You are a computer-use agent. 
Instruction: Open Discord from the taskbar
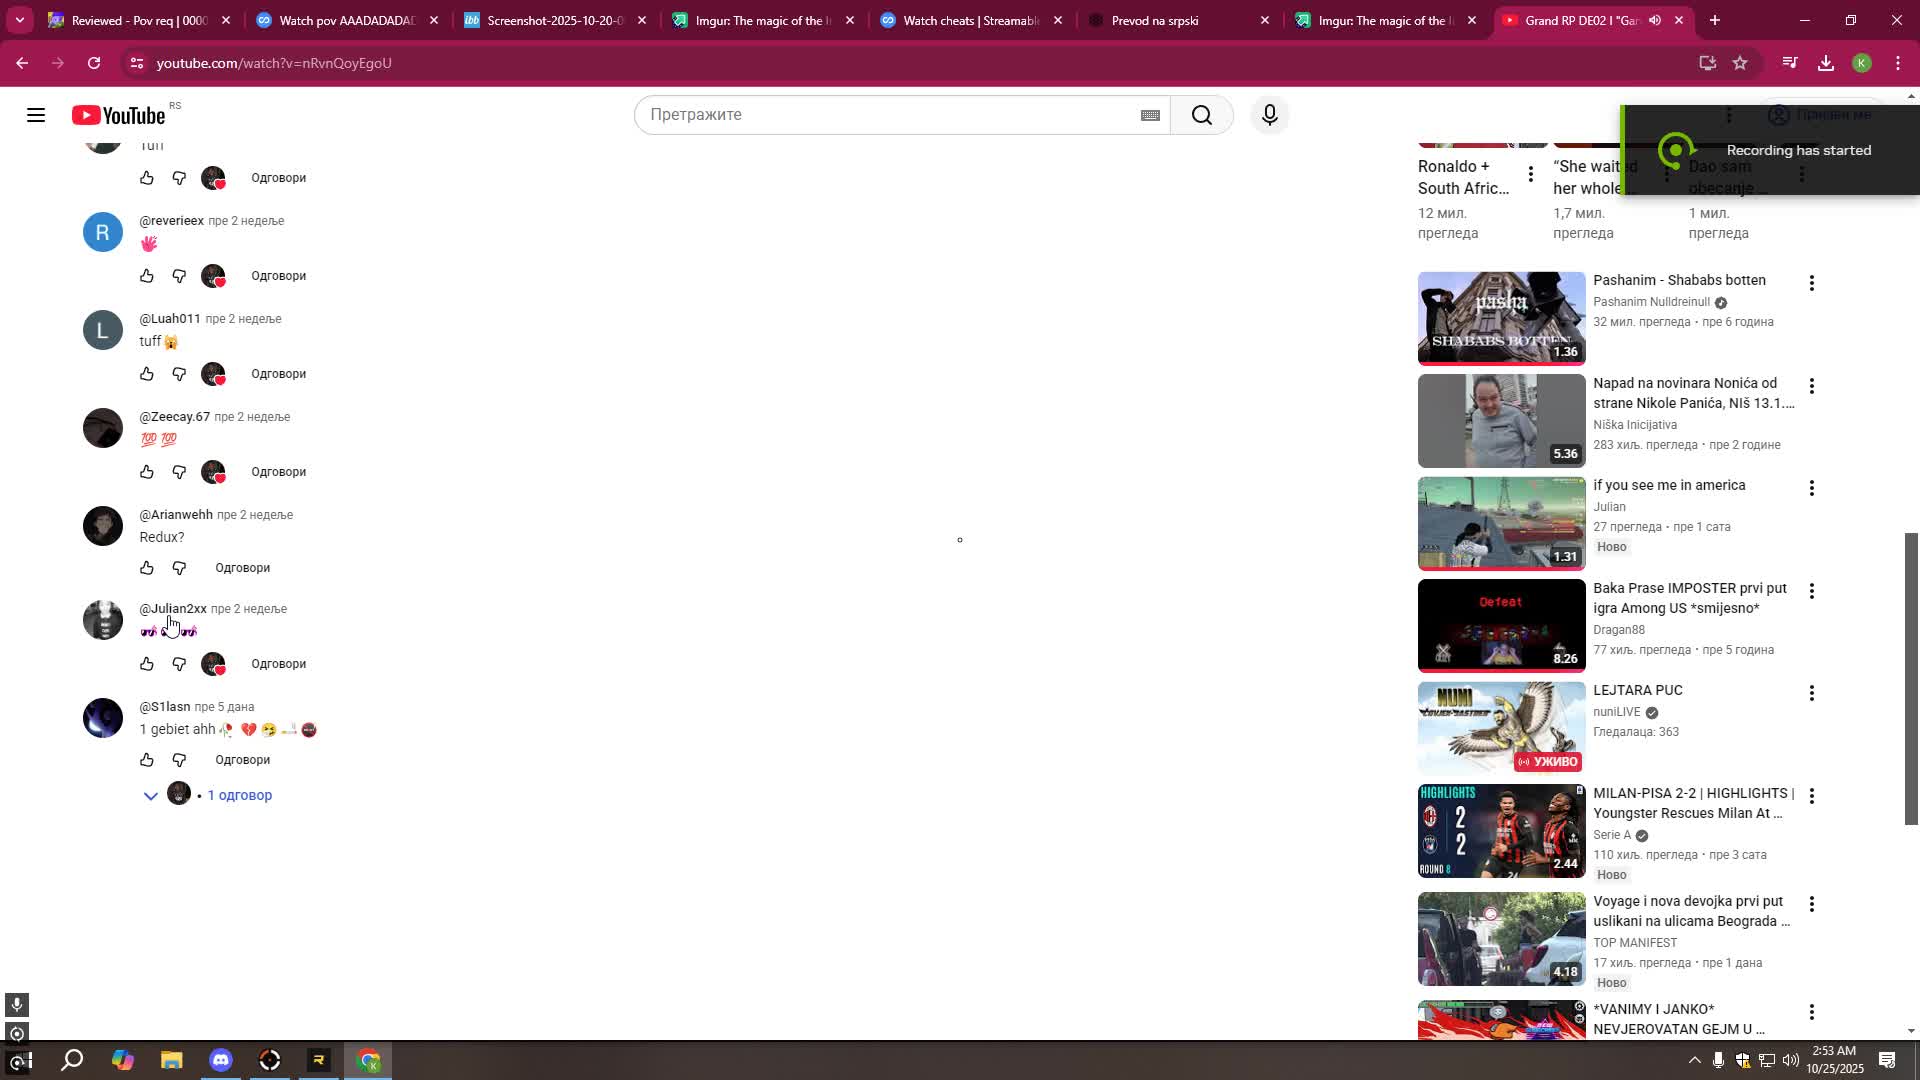[x=220, y=1059]
